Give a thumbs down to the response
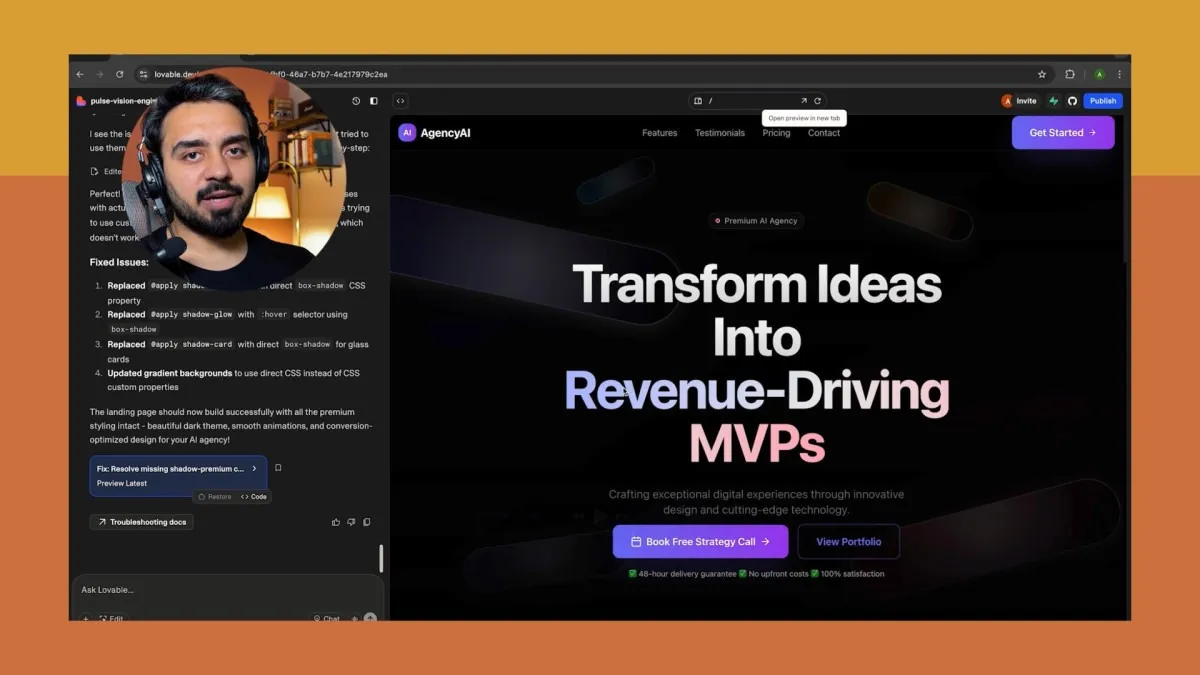The height and width of the screenshot is (675, 1200). (351, 522)
